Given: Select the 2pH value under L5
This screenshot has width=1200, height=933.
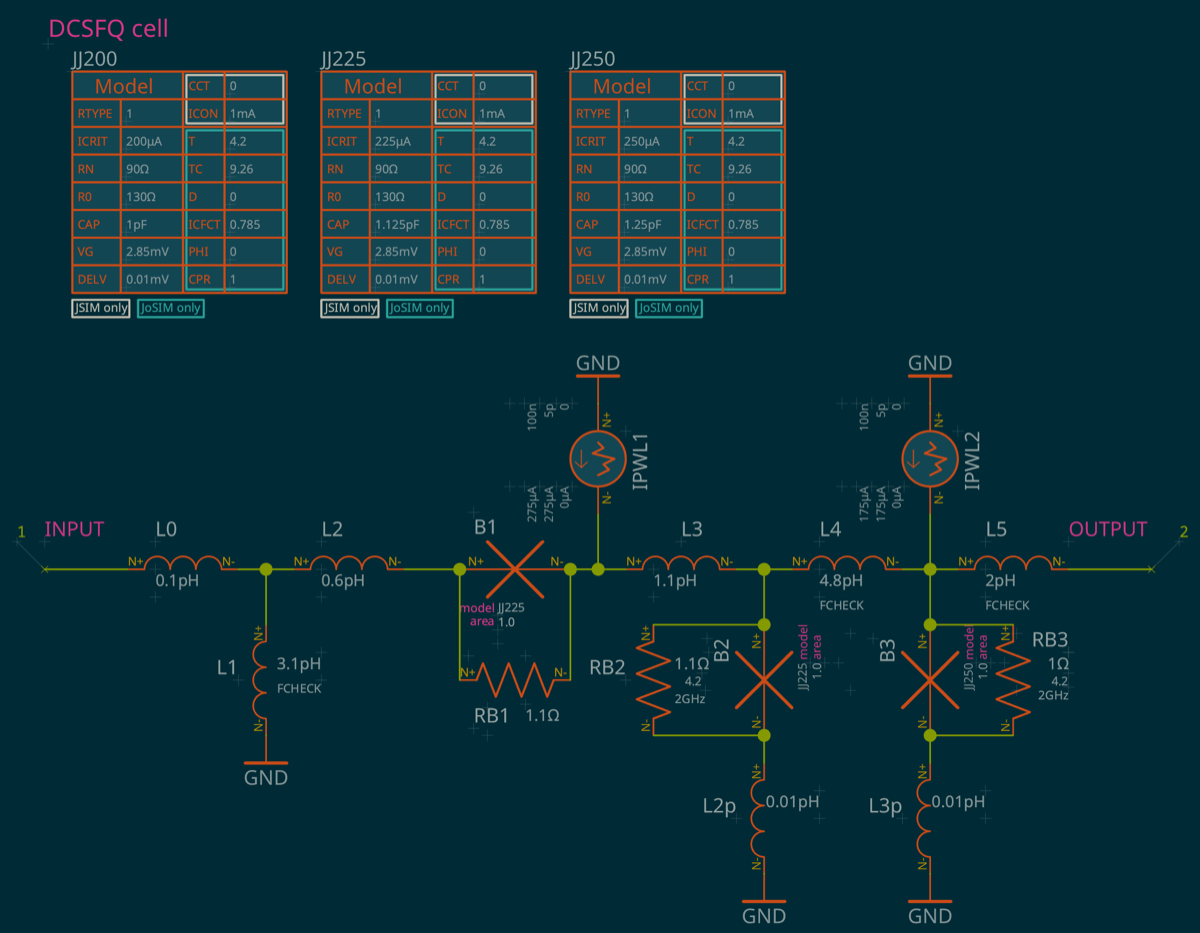Looking at the screenshot, I should pos(1000,580).
